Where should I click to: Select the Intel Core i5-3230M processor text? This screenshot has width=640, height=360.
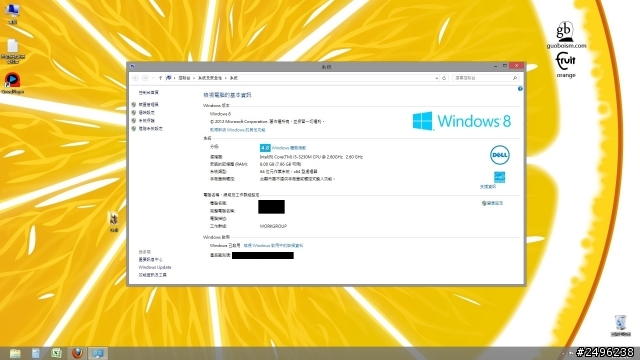pyautogui.click(x=311, y=157)
